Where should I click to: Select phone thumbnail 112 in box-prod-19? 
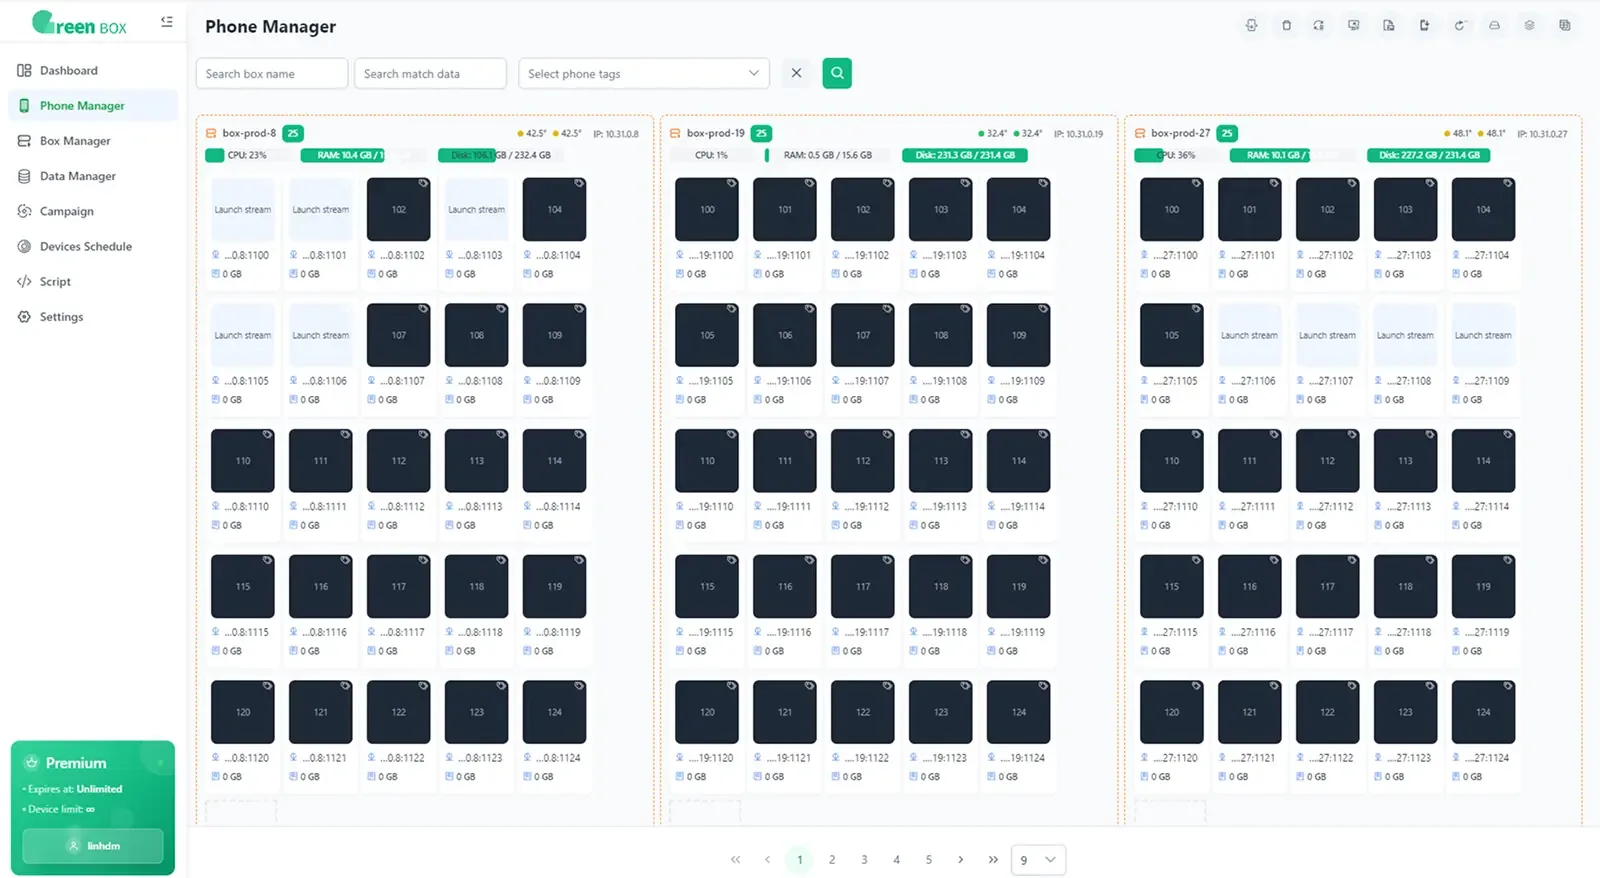[863, 461]
